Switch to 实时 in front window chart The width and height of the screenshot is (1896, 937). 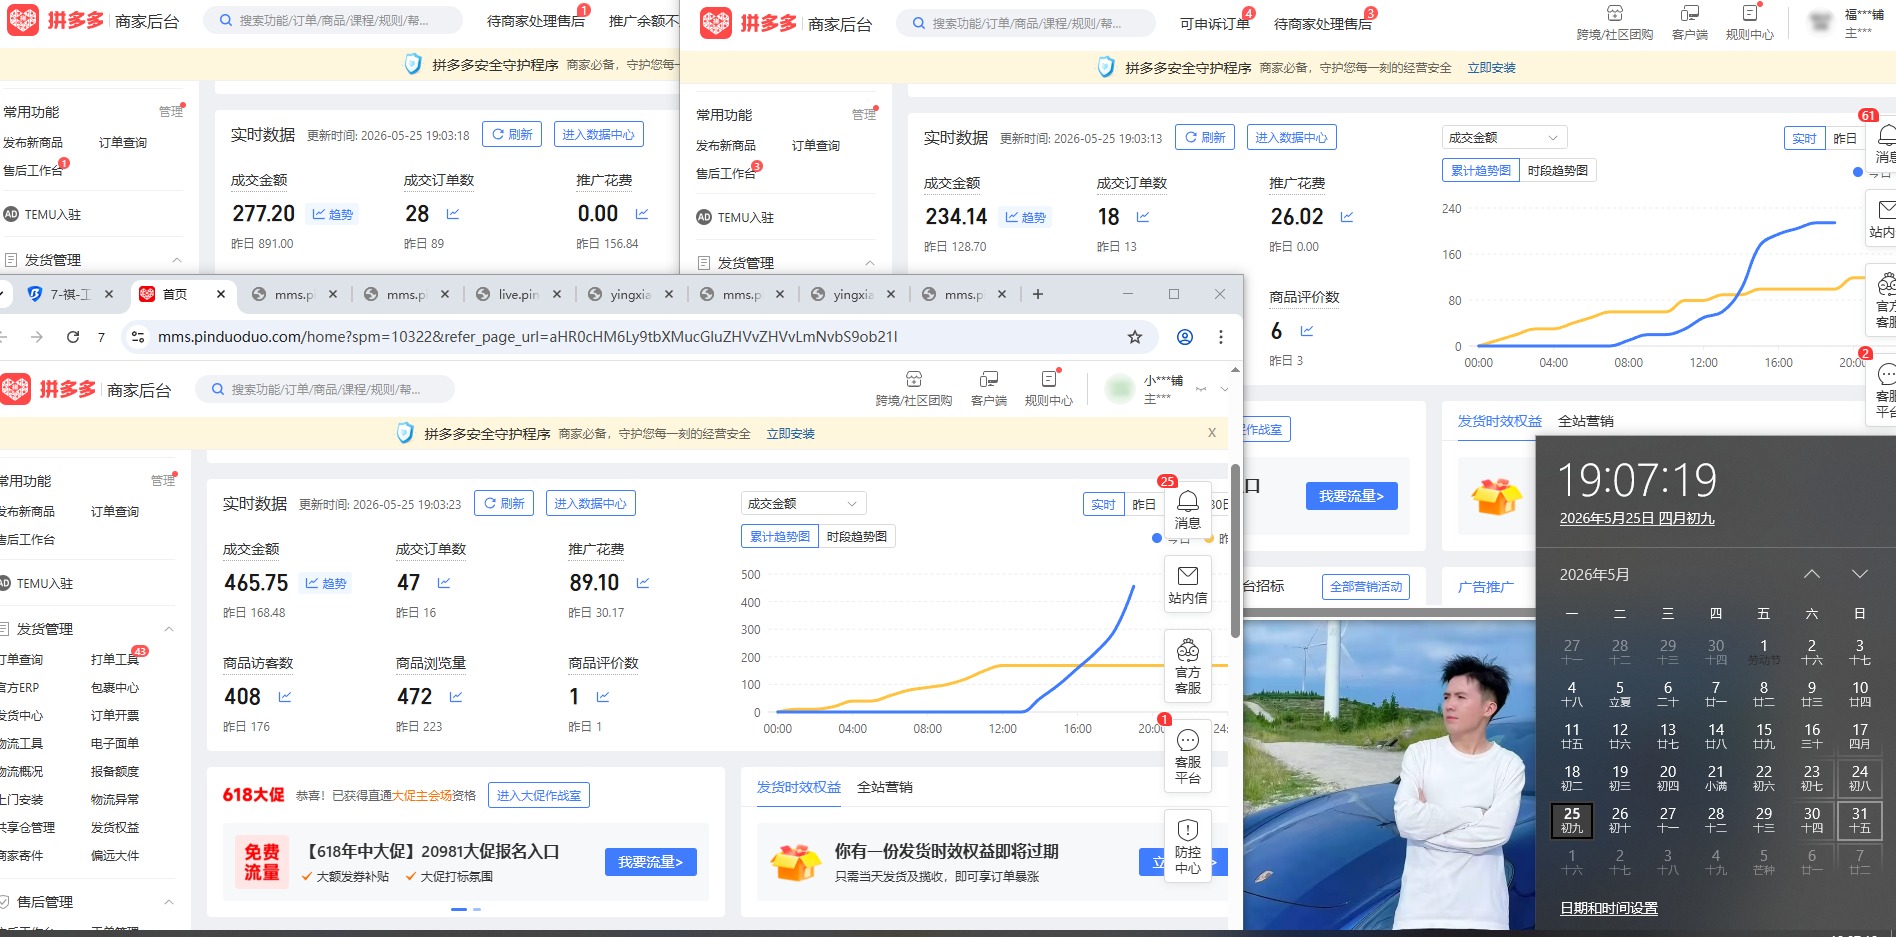pyautogui.click(x=1103, y=505)
